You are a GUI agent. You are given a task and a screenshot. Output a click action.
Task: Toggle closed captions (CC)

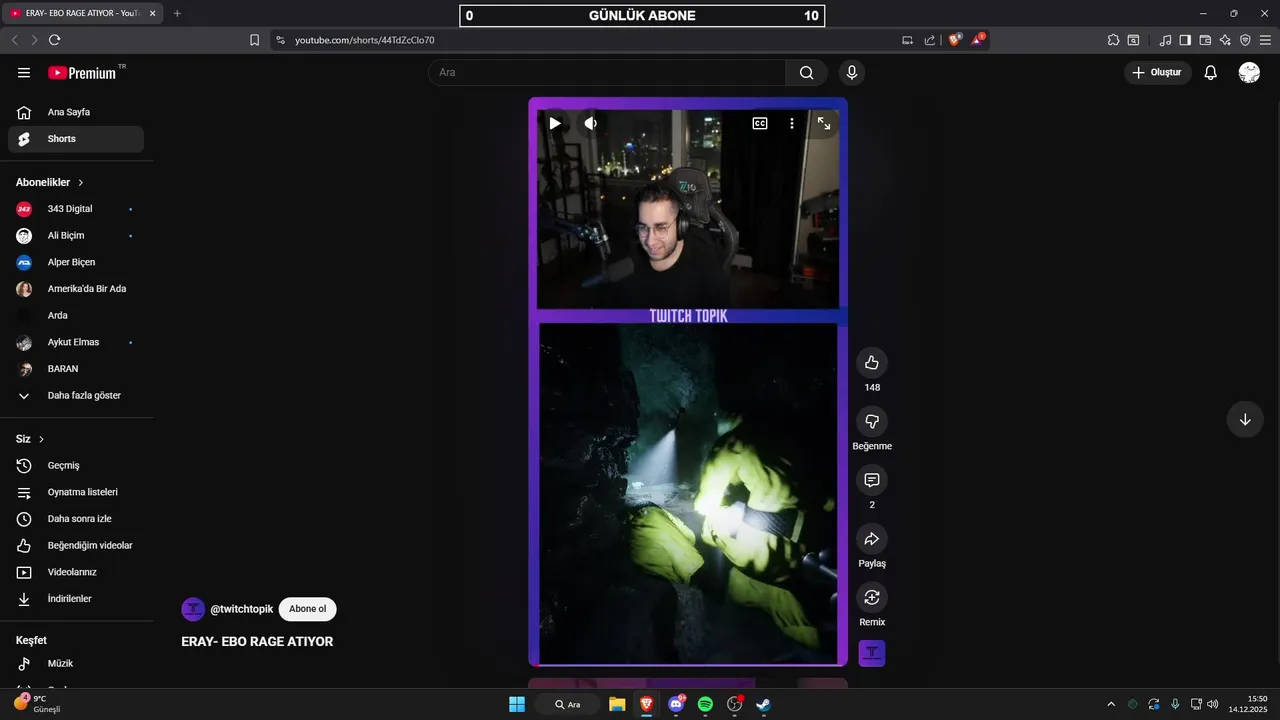[760, 123]
